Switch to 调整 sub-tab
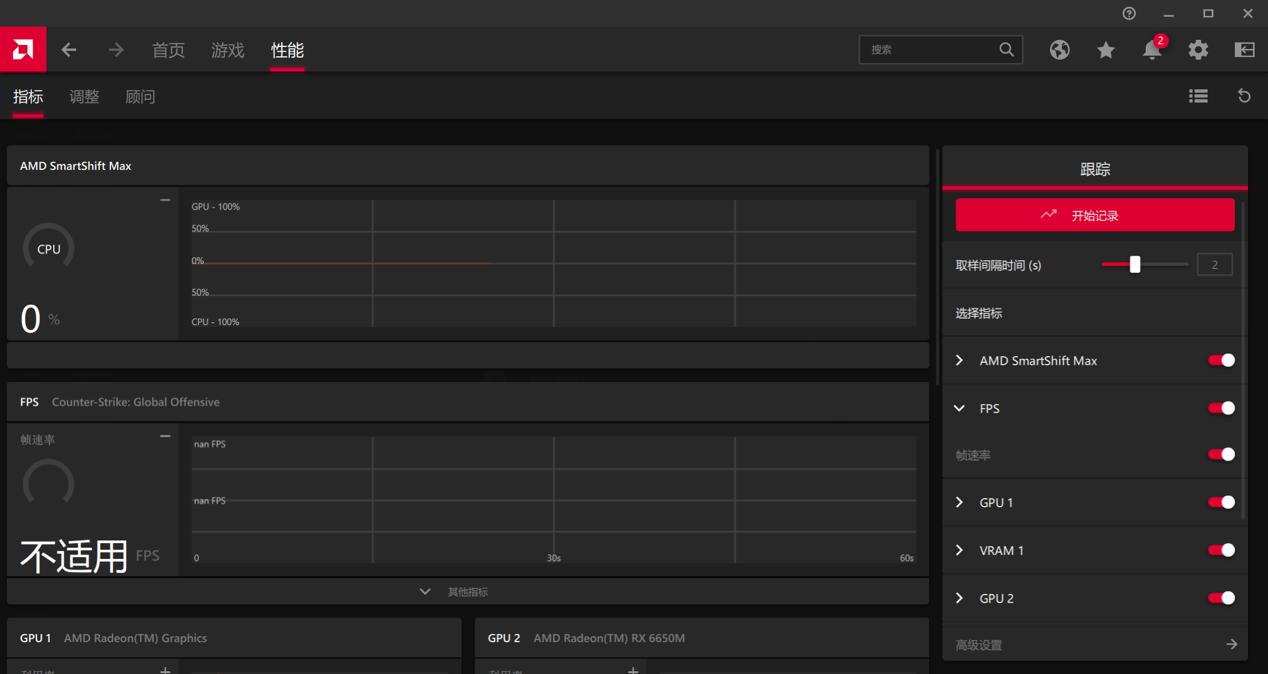The height and width of the screenshot is (674, 1268). pos(84,97)
